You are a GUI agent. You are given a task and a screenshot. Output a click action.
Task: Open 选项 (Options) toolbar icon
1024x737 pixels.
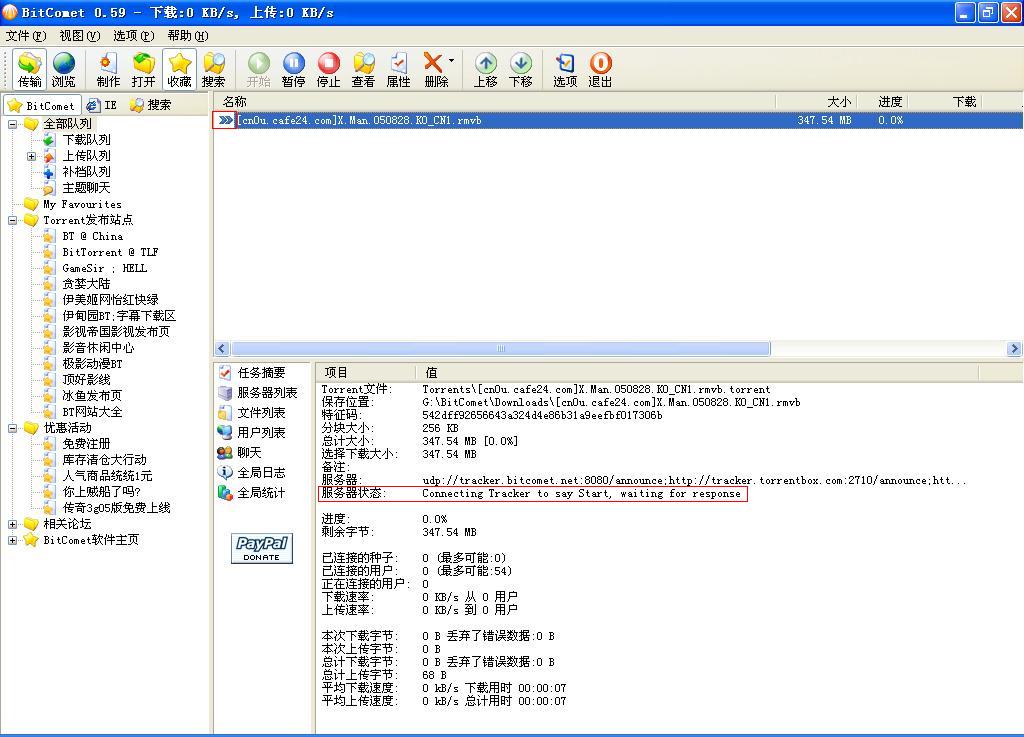pyautogui.click(x=565, y=69)
